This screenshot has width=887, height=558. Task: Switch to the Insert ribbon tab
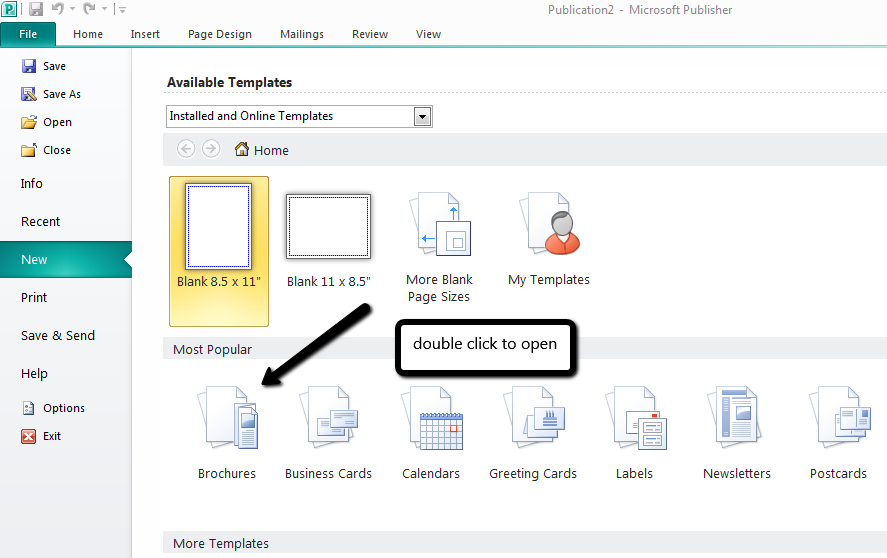[x=145, y=34]
